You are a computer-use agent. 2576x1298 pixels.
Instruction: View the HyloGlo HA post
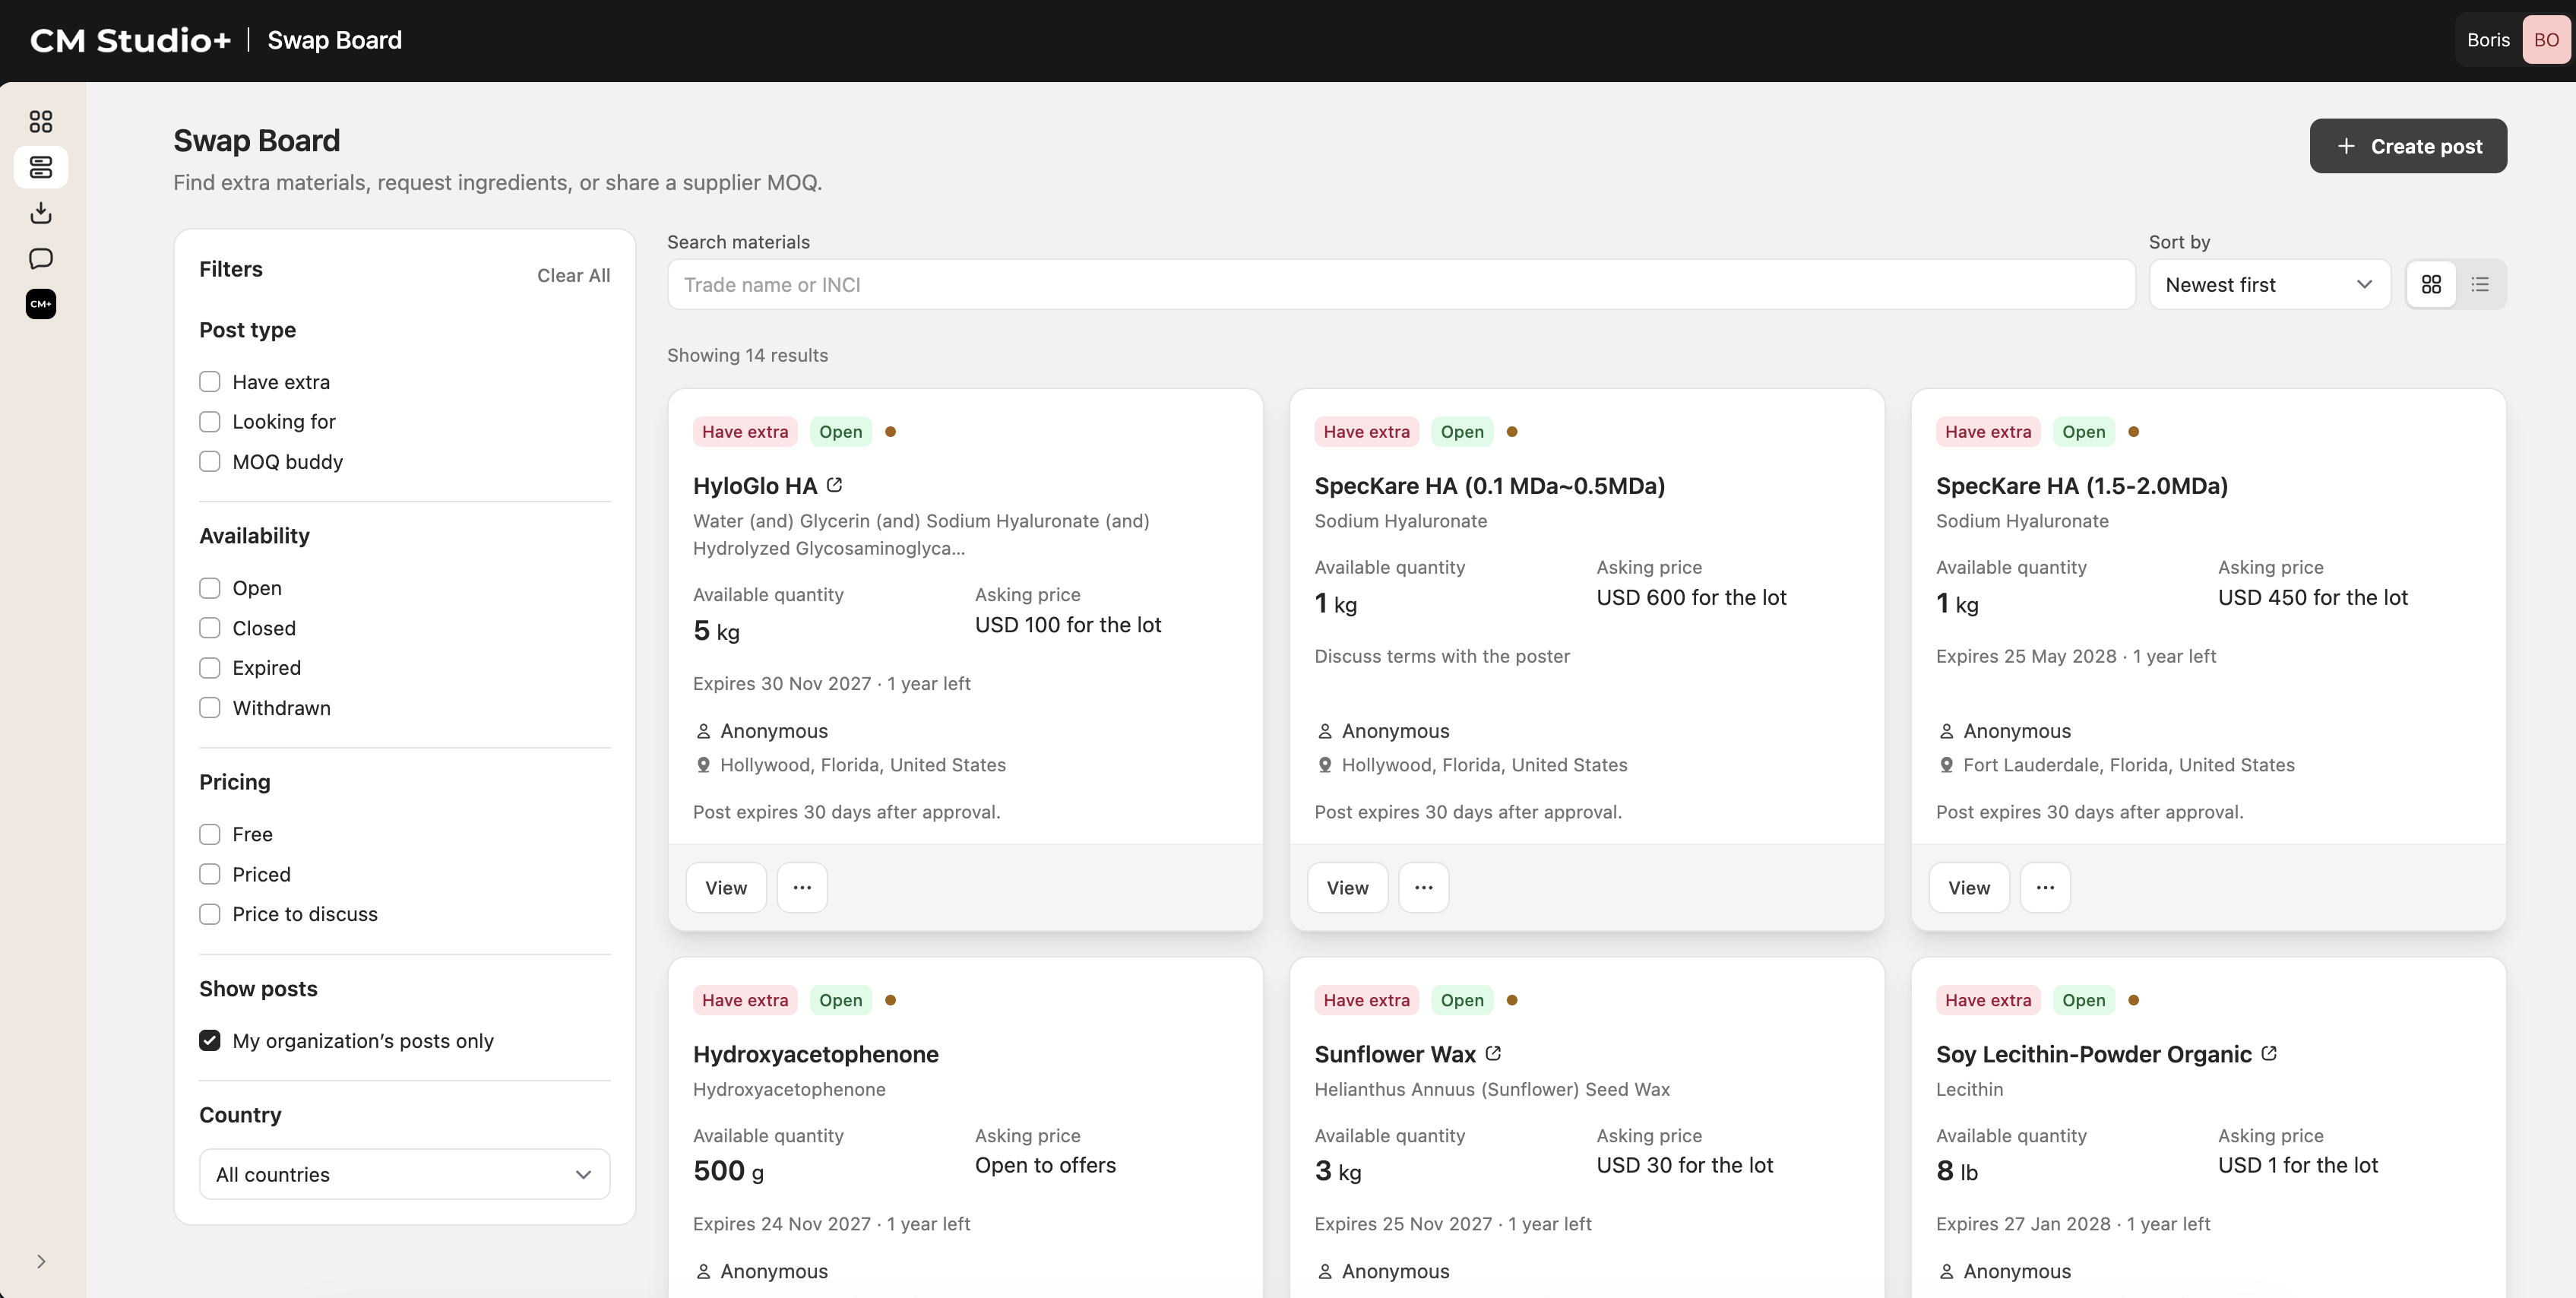coord(726,887)
